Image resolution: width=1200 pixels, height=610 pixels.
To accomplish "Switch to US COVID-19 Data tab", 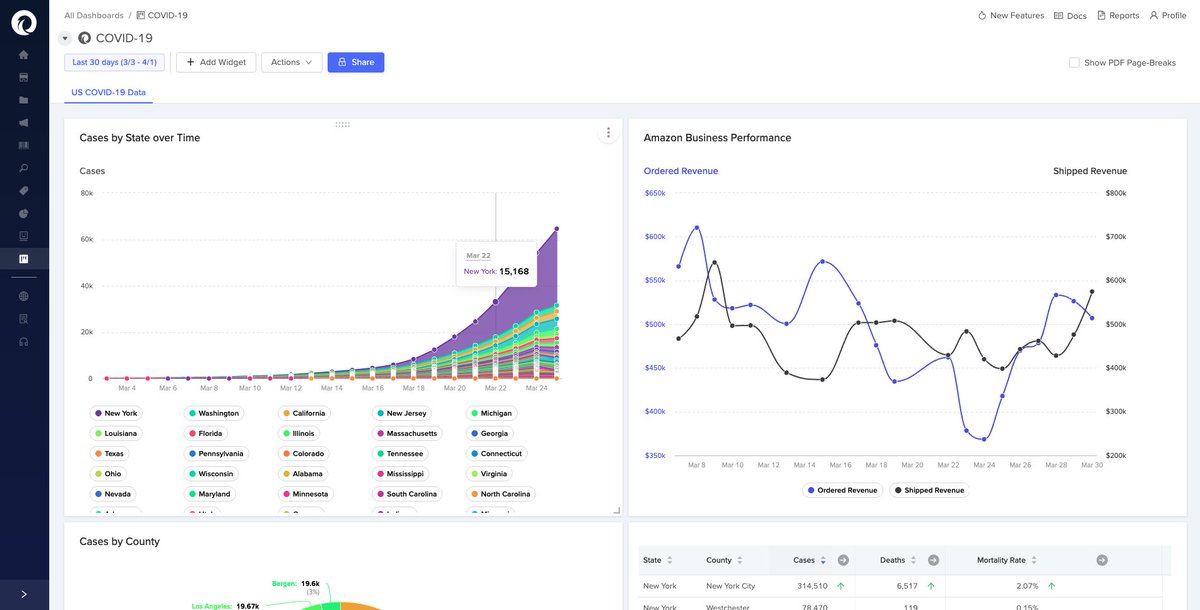I will (x=111, y=91).
